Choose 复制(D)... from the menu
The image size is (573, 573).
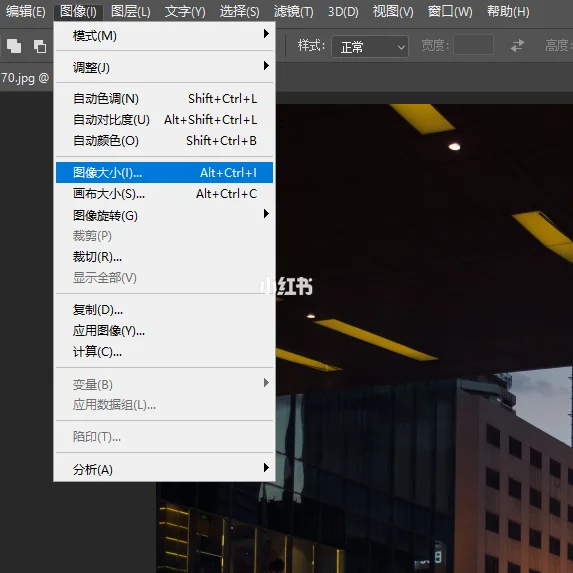[164, 310]
